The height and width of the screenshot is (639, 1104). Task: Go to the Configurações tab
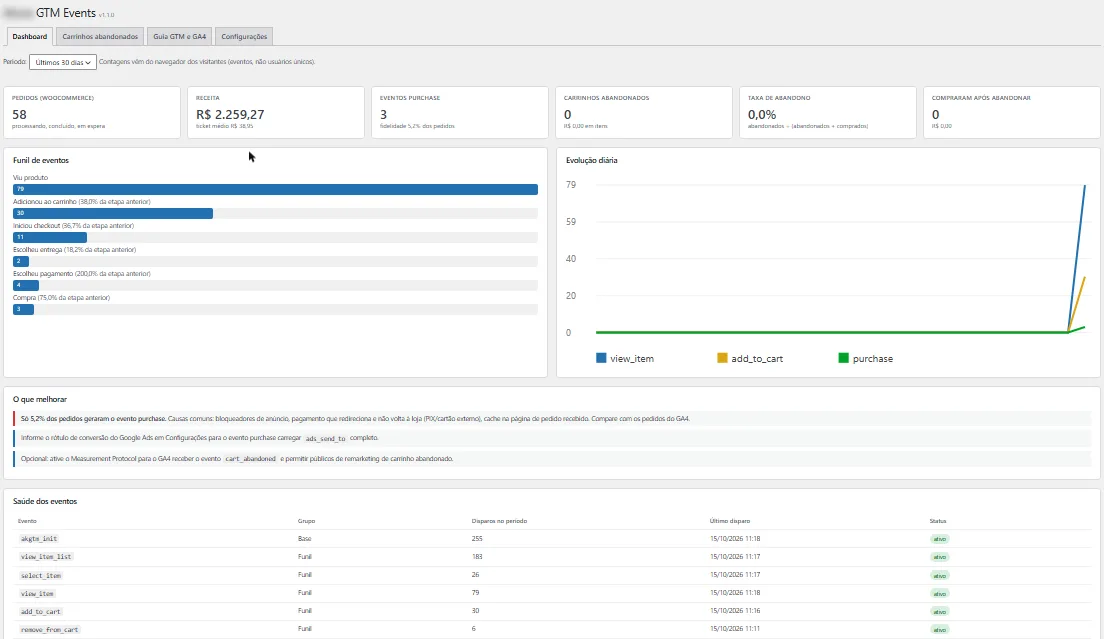[x=244, y=37]
